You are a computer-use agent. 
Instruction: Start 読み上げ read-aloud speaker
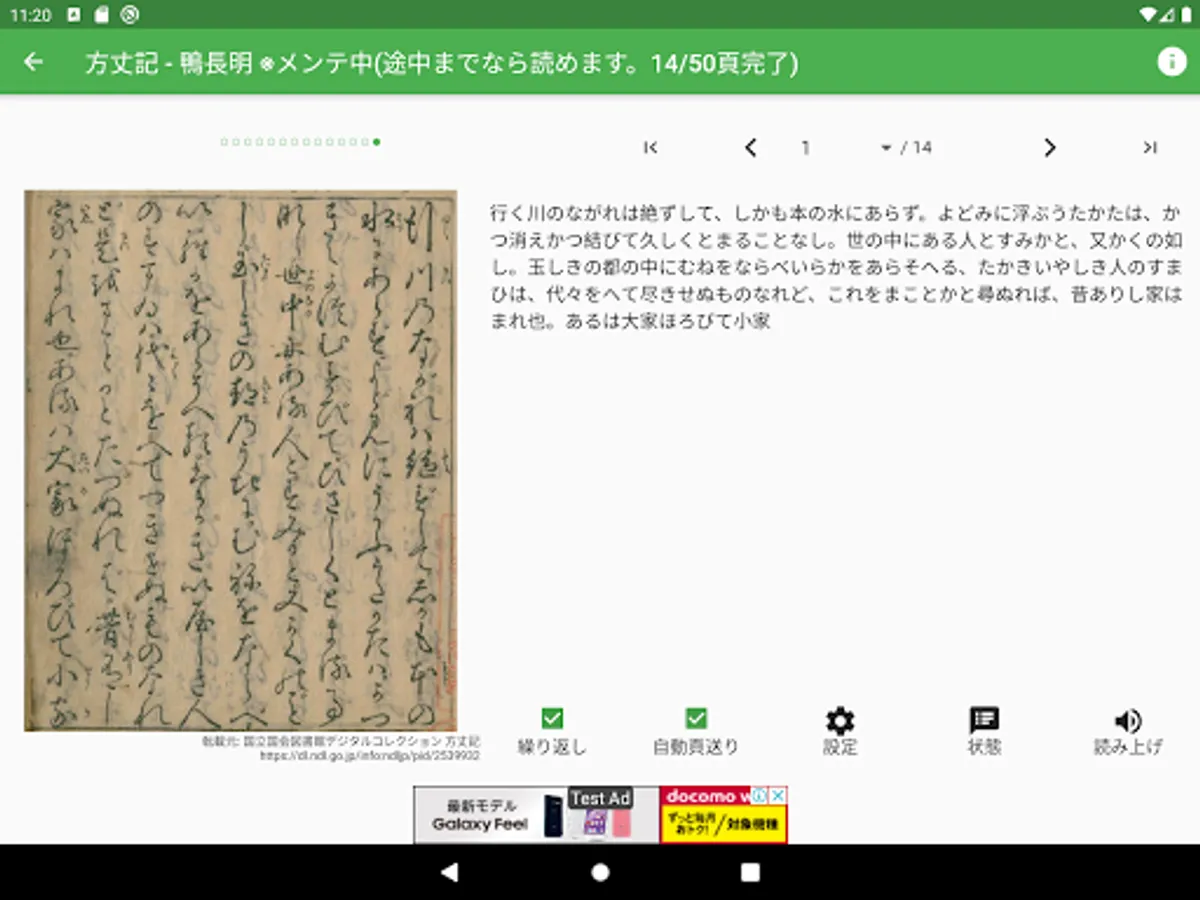coord(1128,720)
